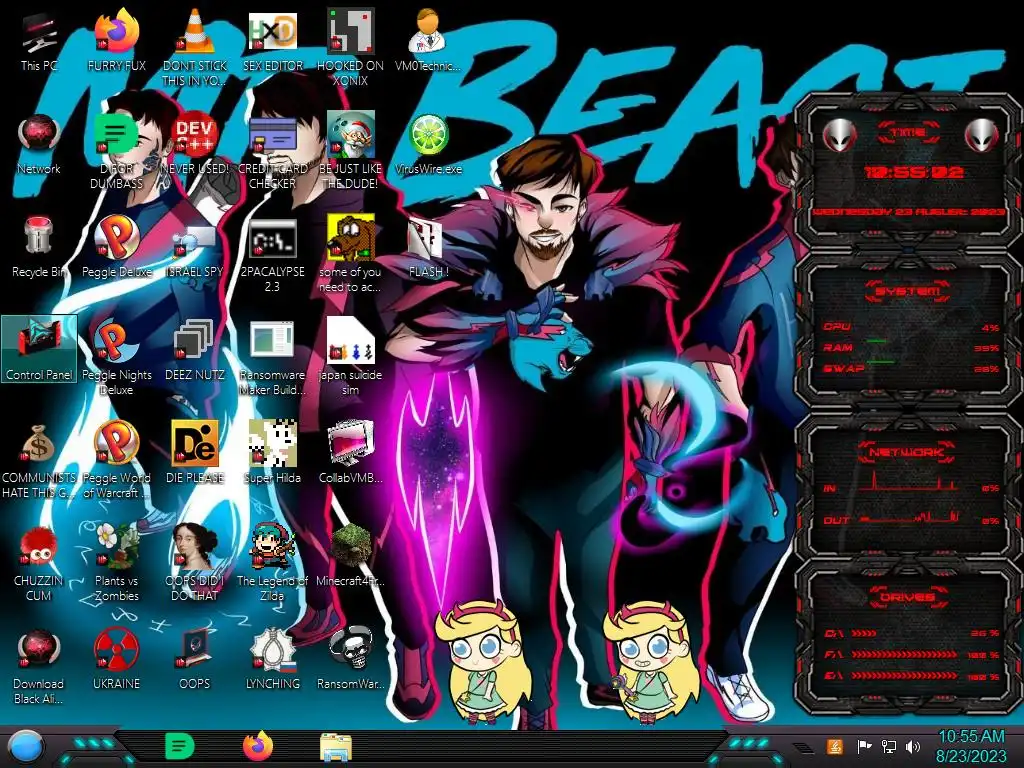
Task: Click the DRIVES header in the widget
Action: click(x=908, y=597)
